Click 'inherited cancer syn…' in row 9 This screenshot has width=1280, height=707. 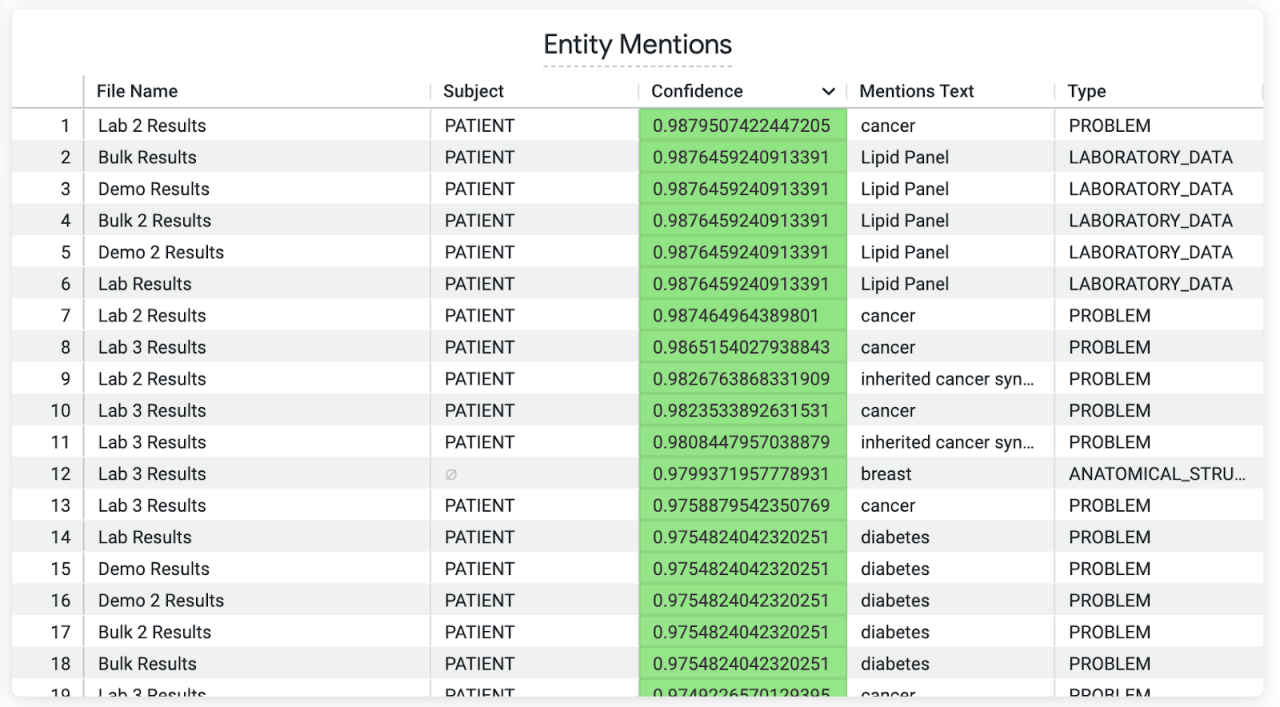click(947, 379)
